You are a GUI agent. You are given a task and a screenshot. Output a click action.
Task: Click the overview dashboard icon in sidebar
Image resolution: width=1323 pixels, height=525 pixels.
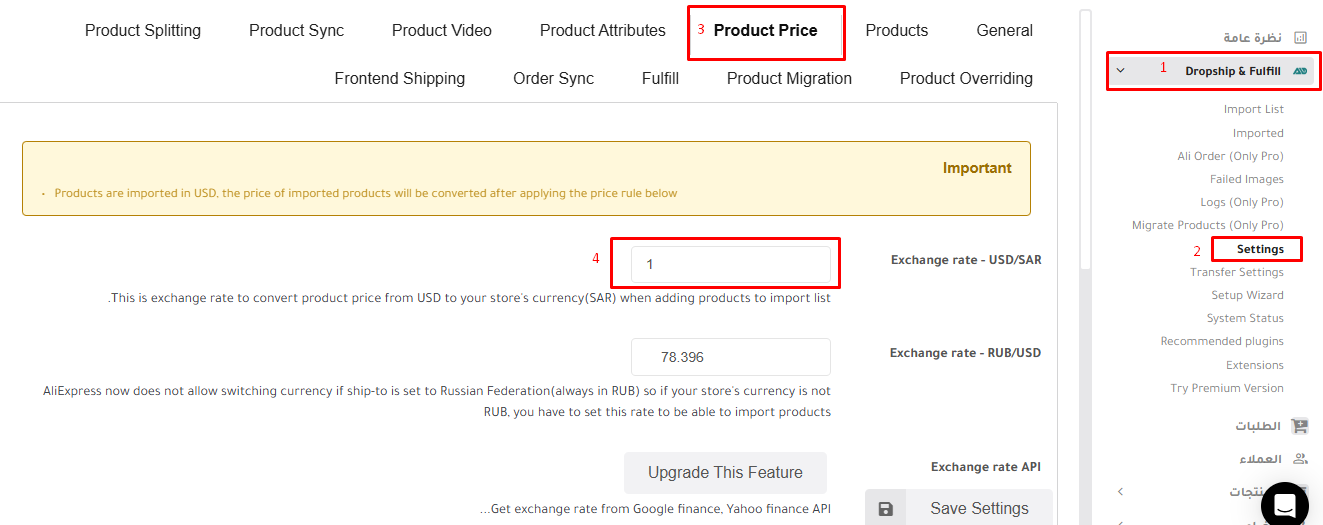(1300, 38)
